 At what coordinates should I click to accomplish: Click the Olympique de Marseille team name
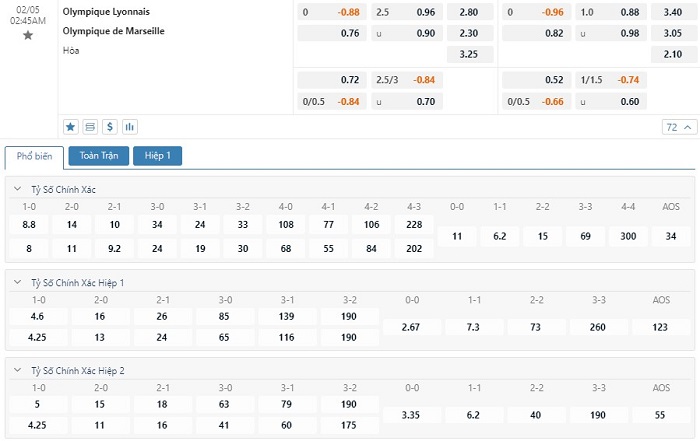[113, 31]
